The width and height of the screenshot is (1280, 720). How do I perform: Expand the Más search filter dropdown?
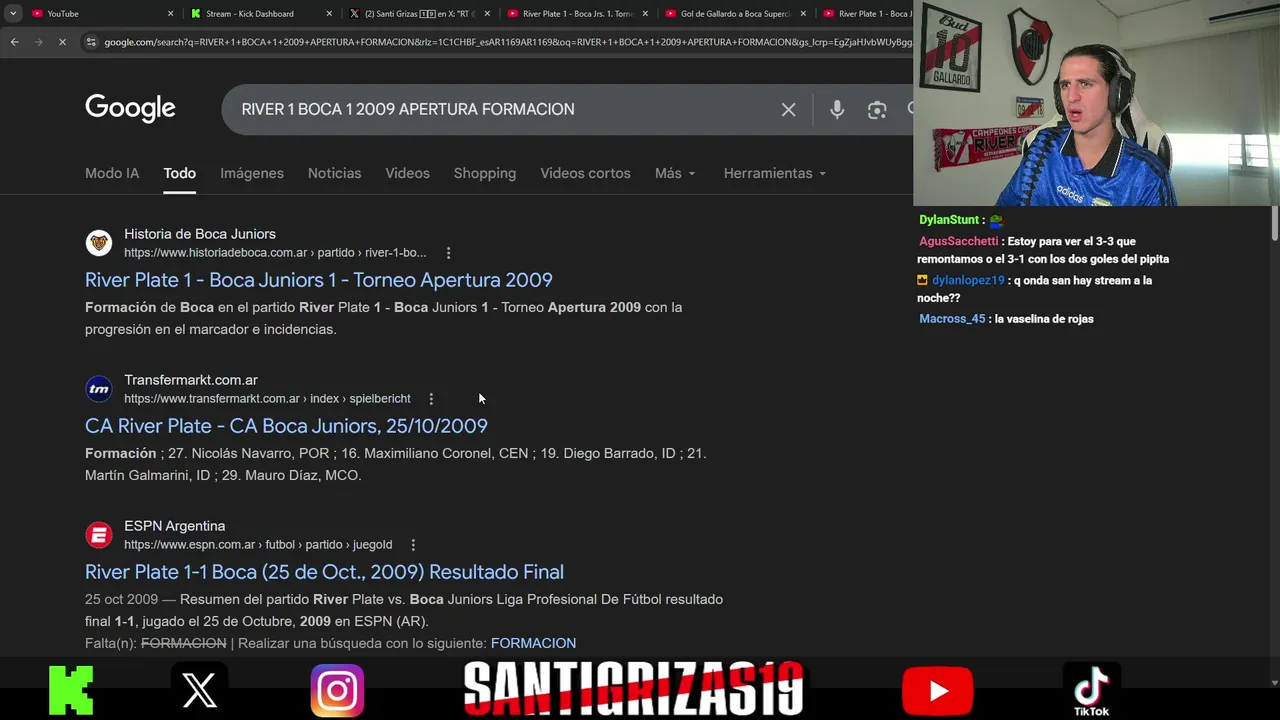675,173
